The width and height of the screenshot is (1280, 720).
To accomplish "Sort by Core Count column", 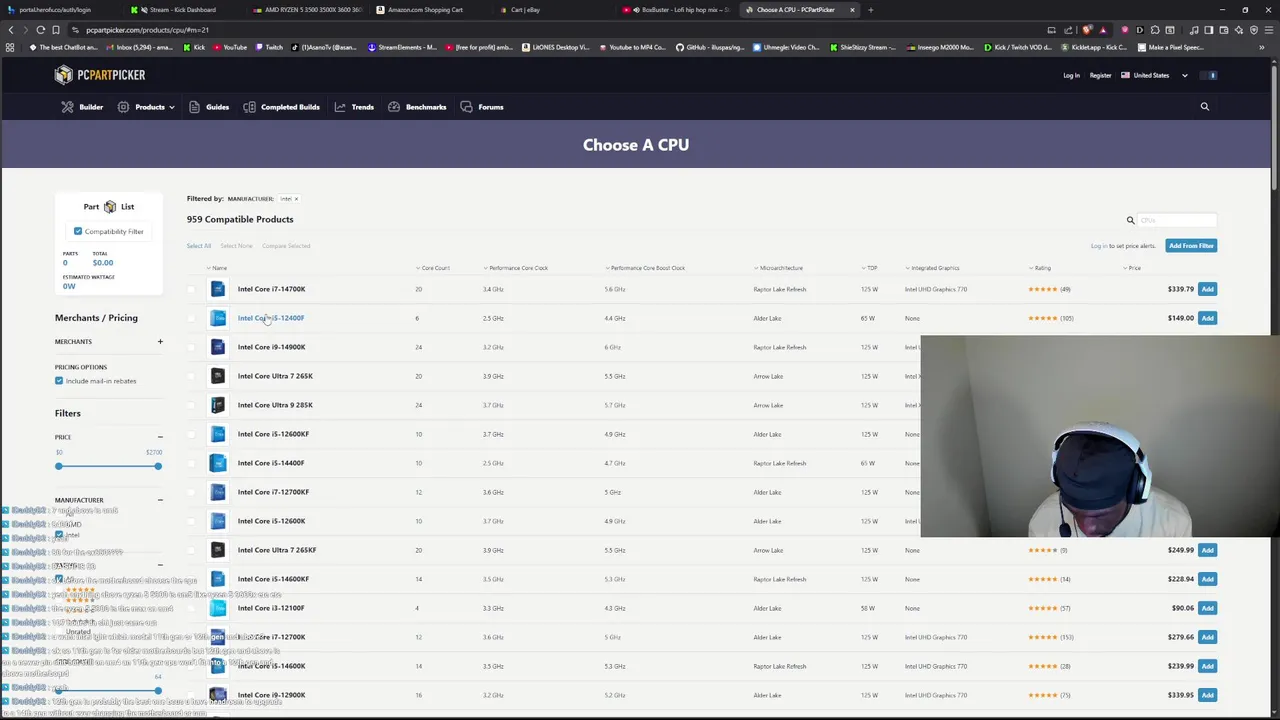I will [433, 268].
